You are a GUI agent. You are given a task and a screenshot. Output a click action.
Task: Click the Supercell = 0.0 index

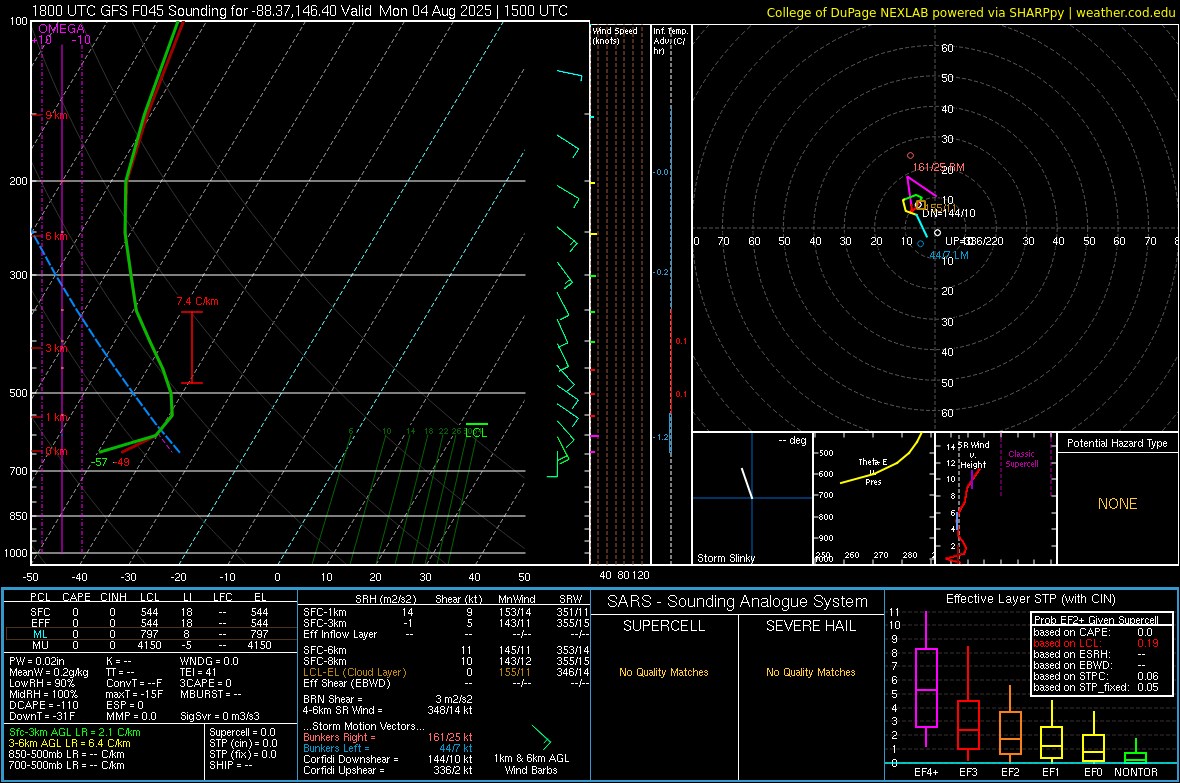pos(242,732)
